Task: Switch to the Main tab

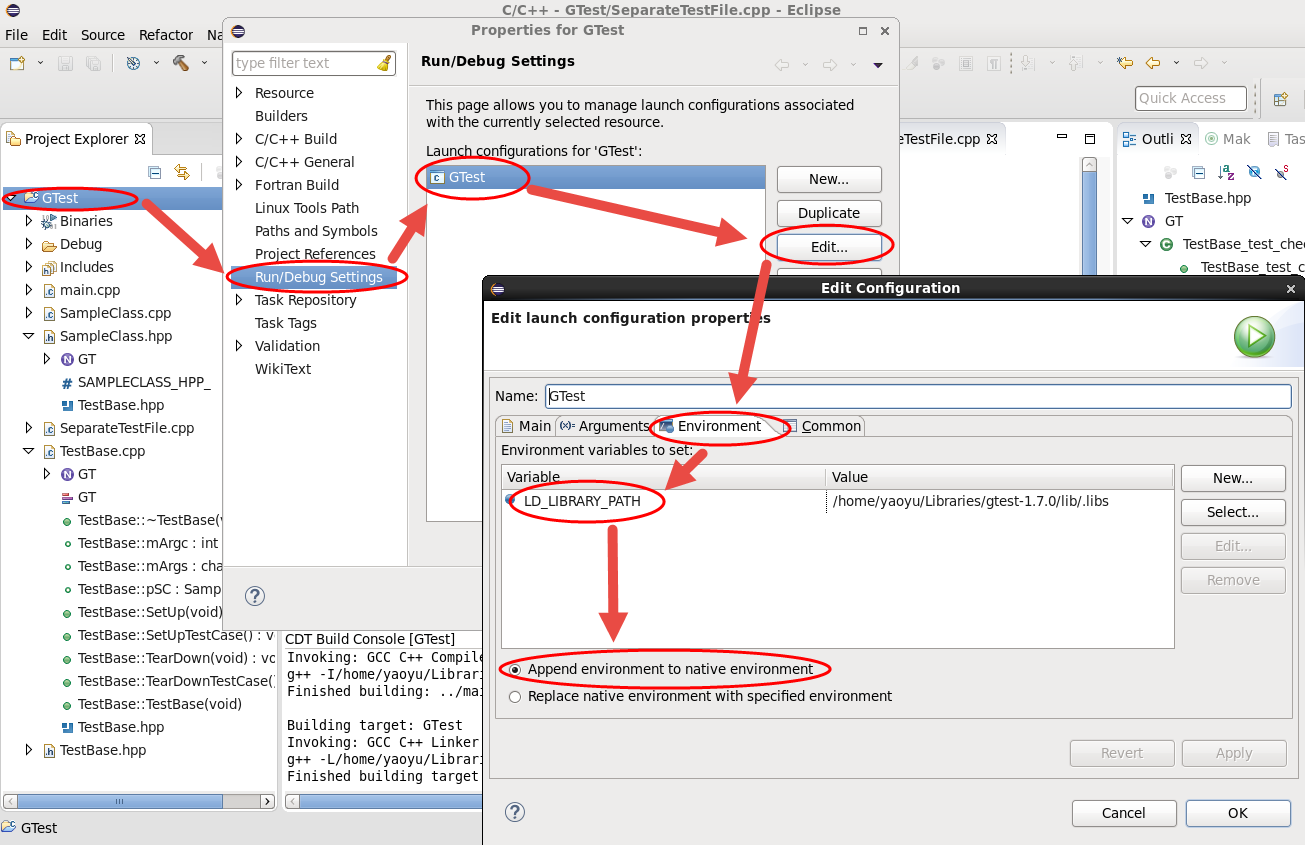Action: tap(526, 426)
